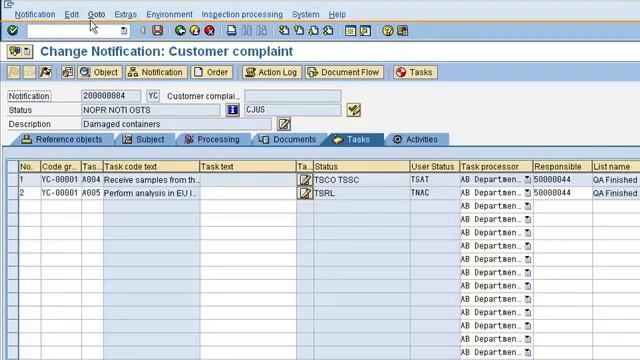The width and height of the screenshot is (640, 360).
Task: Open the Document Flow button
Action: click(x=344, y=72)
